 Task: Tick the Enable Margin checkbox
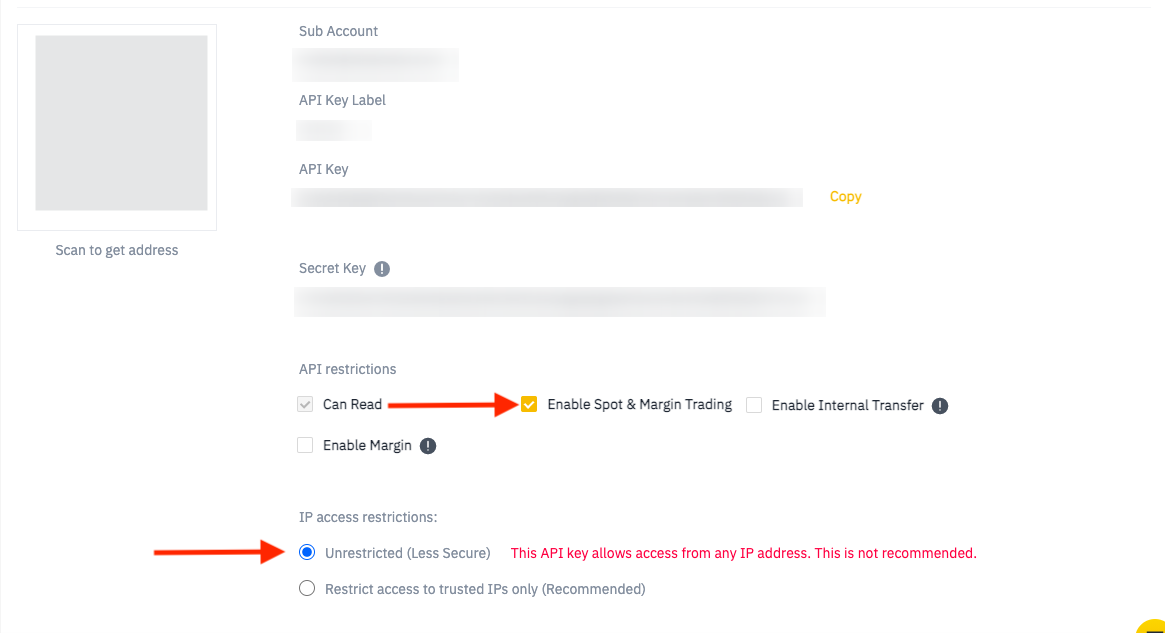coord(306,446)
